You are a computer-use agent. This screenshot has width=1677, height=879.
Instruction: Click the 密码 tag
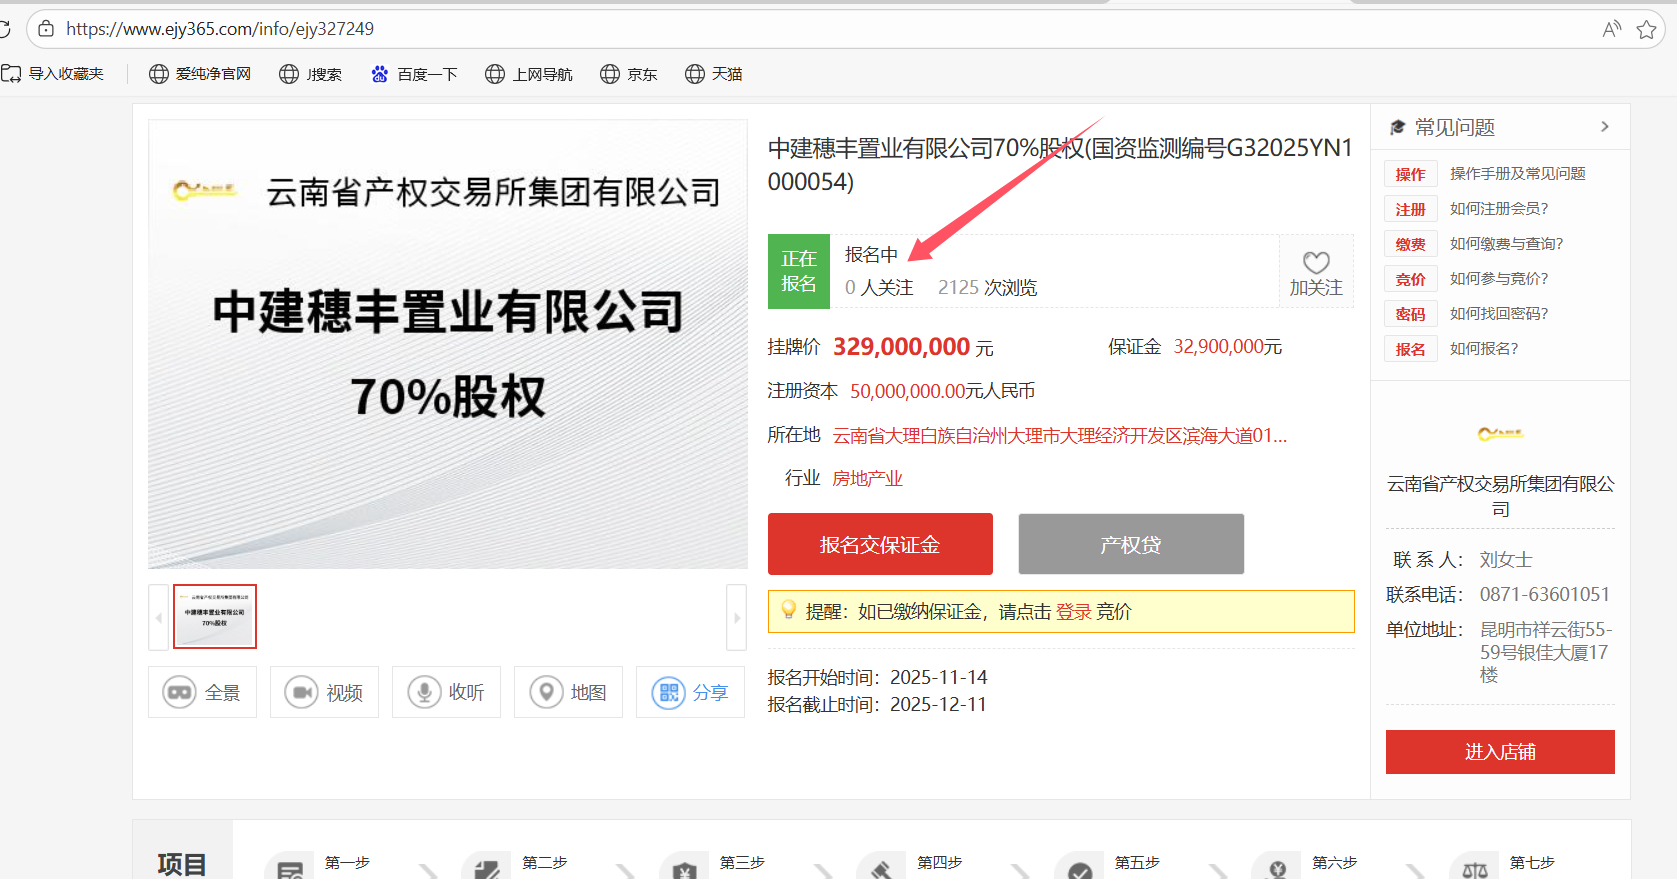[x=1411, y=314]
